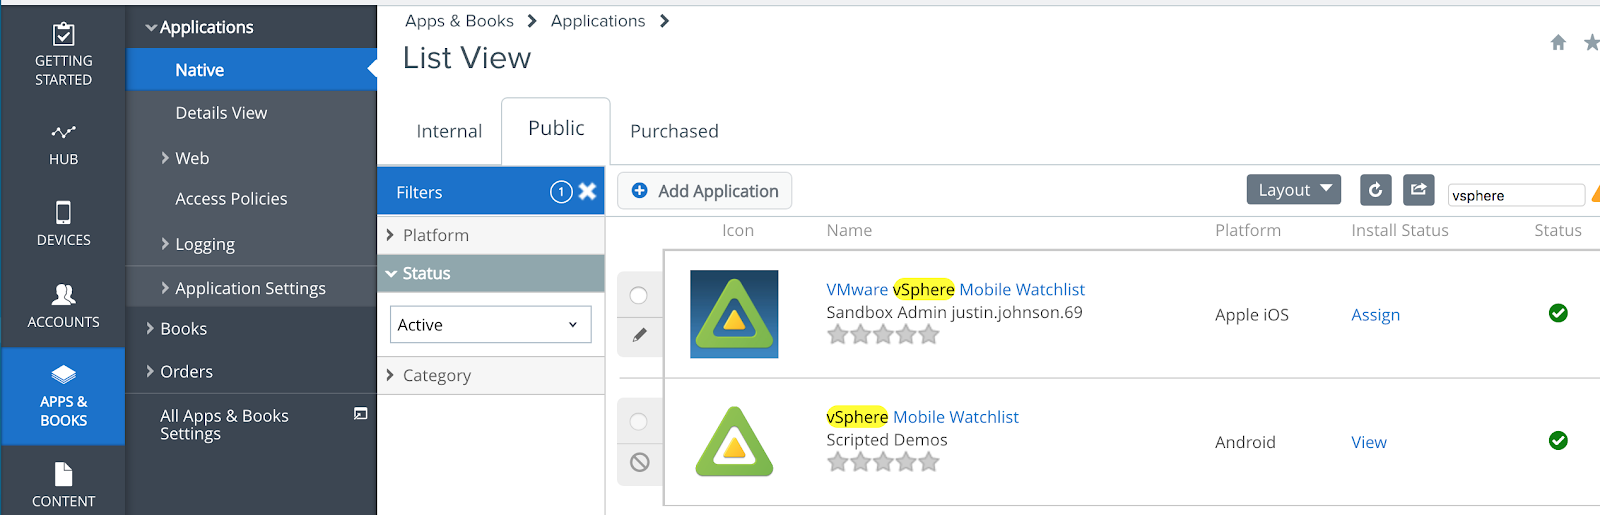Click the export list icon
The width and height of the screenshot is (1600, 515).
[x=1418, y=190]
